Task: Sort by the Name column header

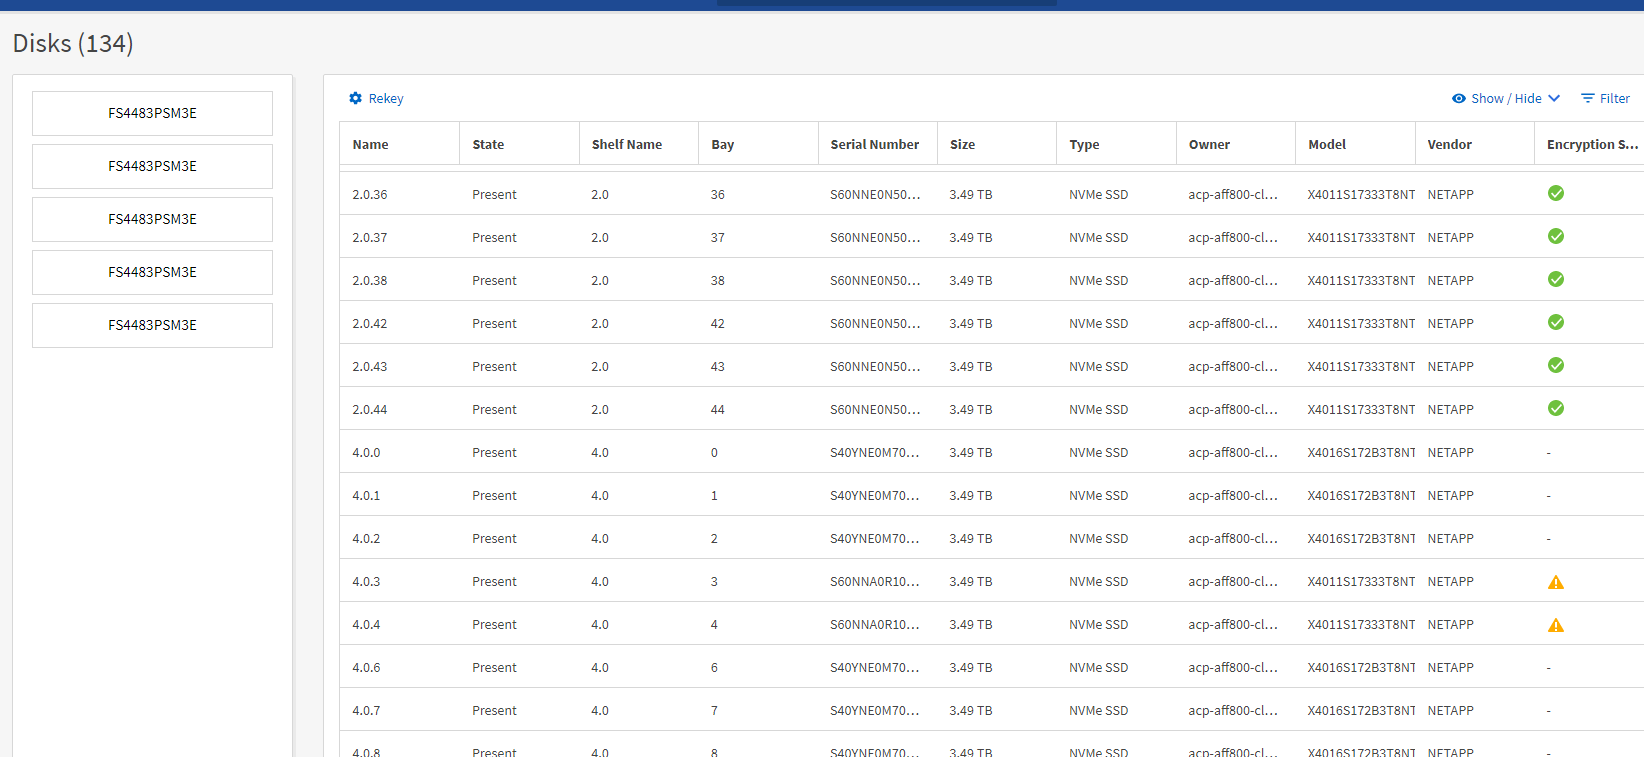Action: [370, 144]
